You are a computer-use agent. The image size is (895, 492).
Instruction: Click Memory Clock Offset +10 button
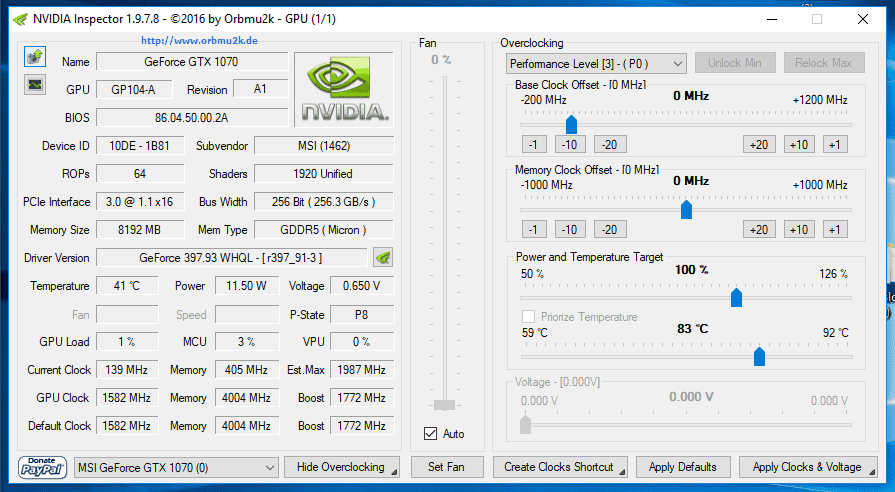799,229
